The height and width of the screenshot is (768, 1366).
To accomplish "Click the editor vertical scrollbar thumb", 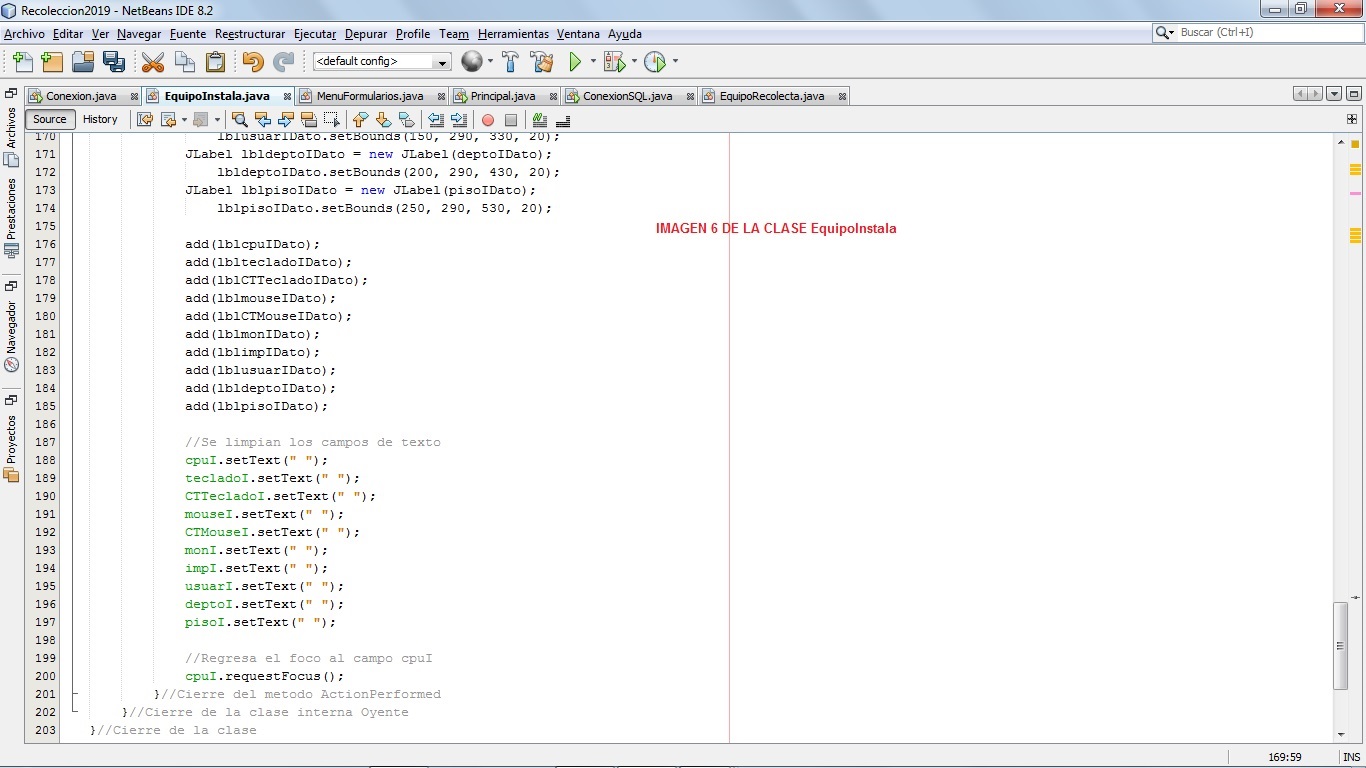I will (1341, 645).
